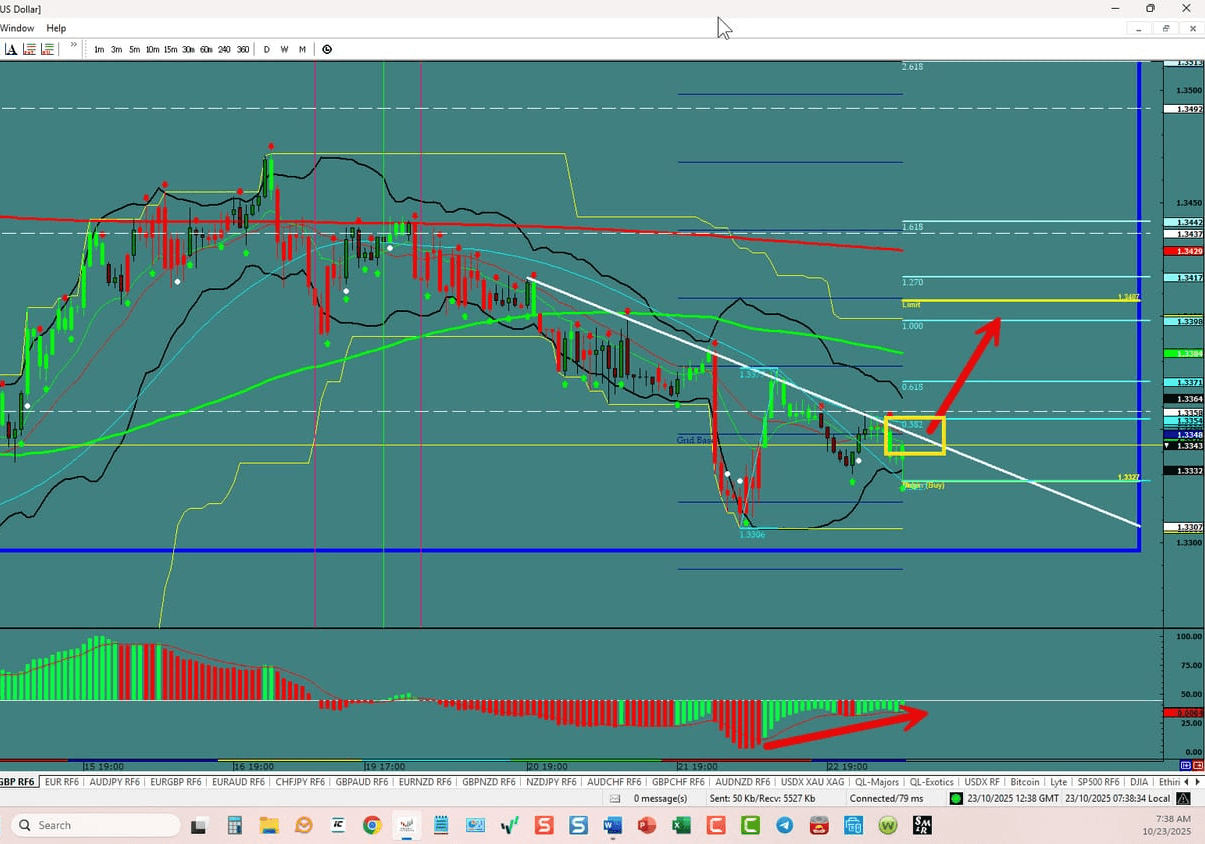The width and height of the screenshot is (1205, 844).
Task: Click inside the Windows Search box
Action: pyautogui.click(x=95, y=825)
